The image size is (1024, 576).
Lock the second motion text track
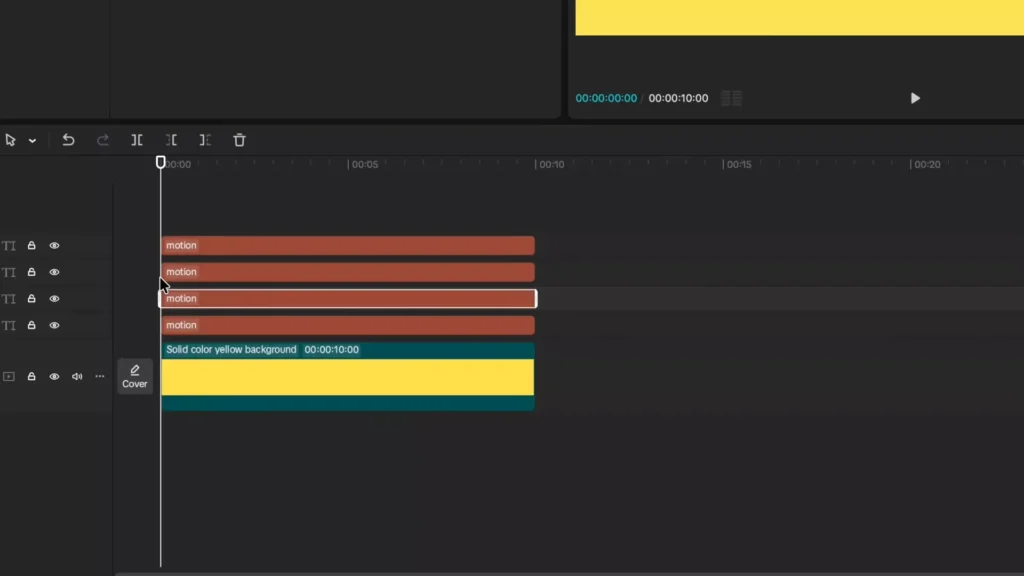31,272
